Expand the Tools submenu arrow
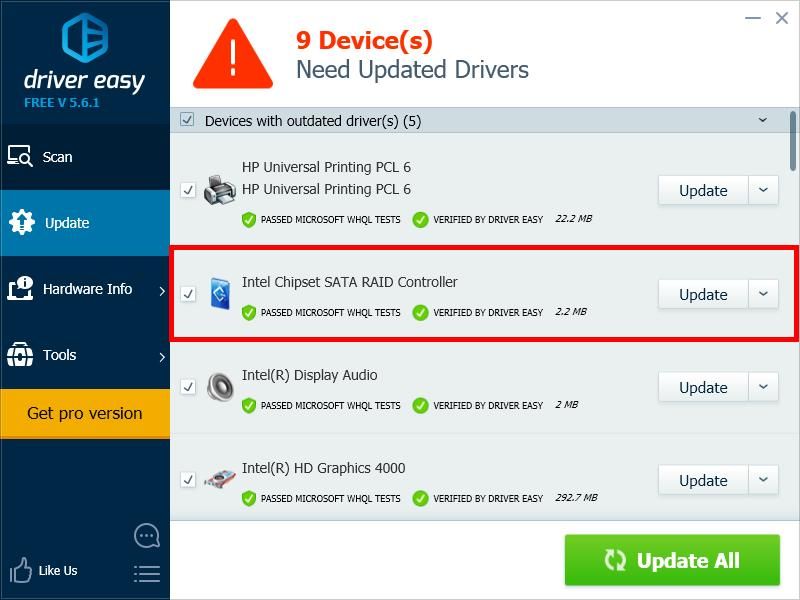 coord(162,357)
